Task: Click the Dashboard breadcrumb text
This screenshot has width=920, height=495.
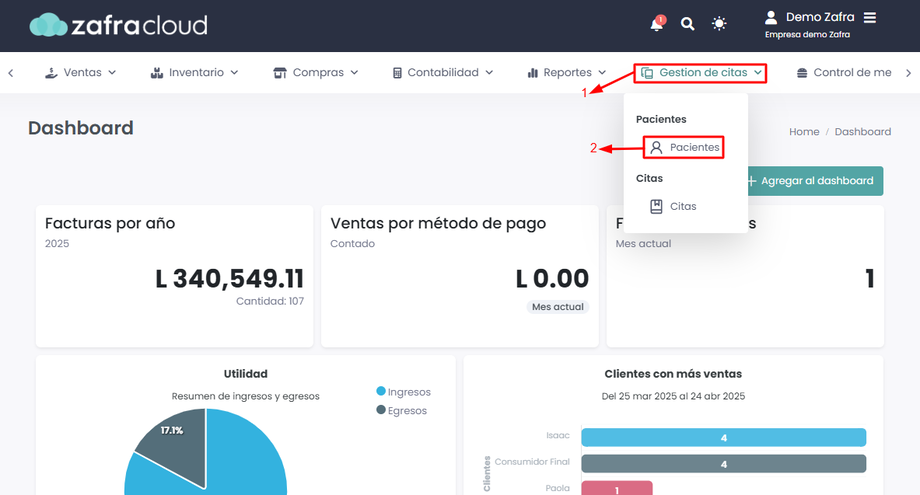Action: click(x=862, y=132)
